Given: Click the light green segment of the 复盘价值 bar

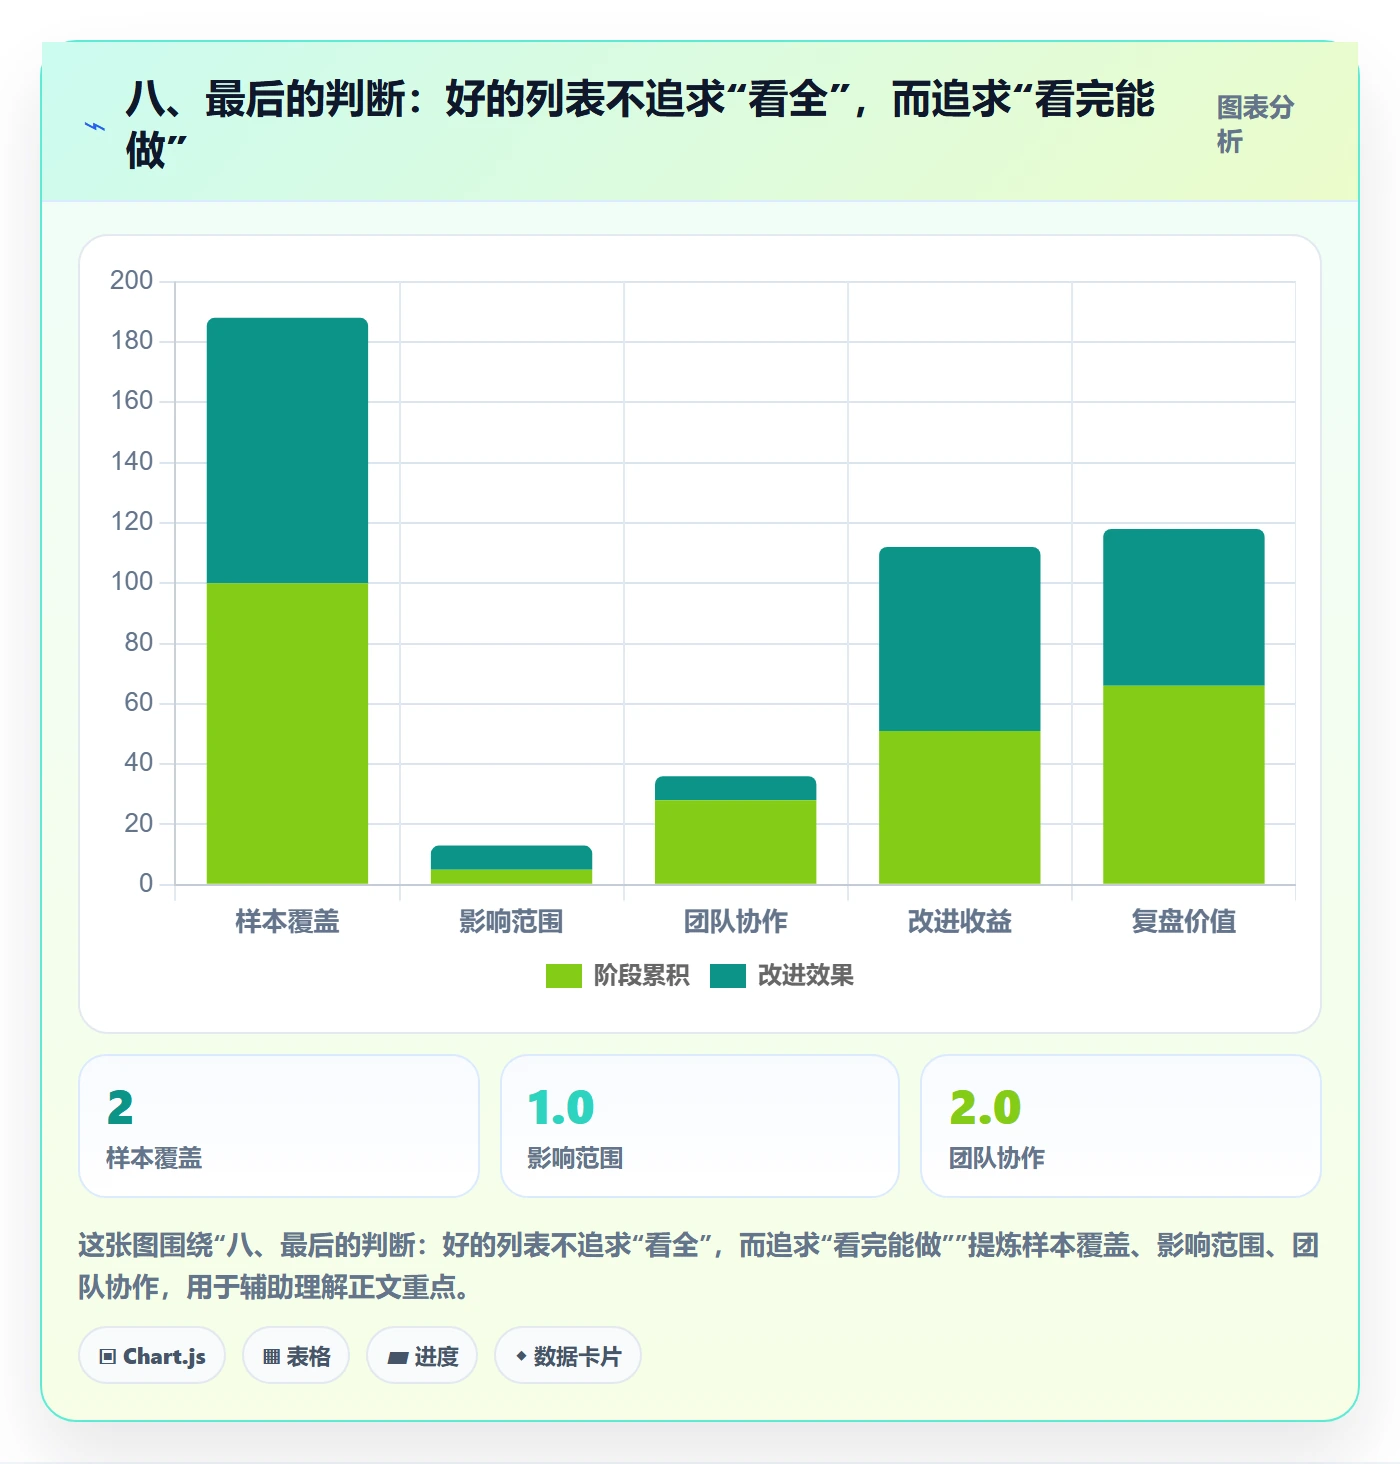Looking at the screenshot, I should tap(1183, 784).
